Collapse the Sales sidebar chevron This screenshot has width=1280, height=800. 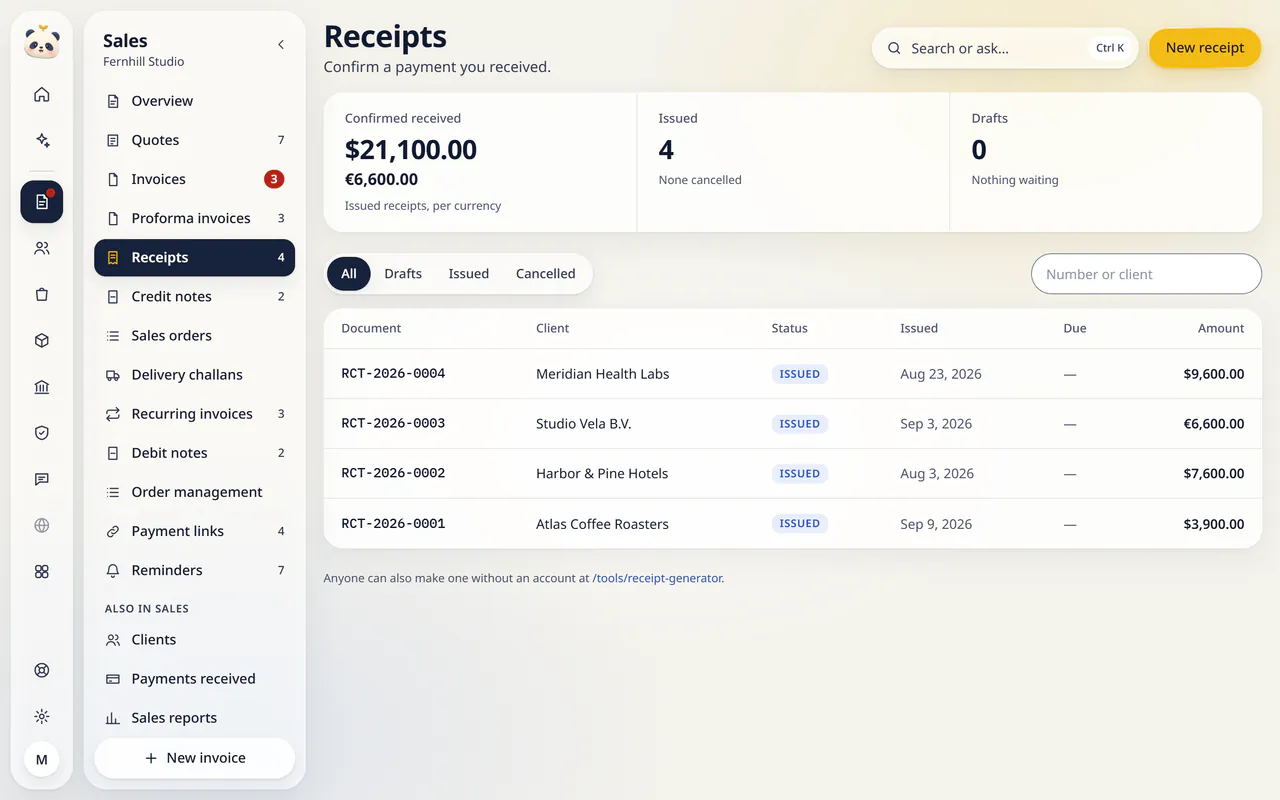coord(281,44)
